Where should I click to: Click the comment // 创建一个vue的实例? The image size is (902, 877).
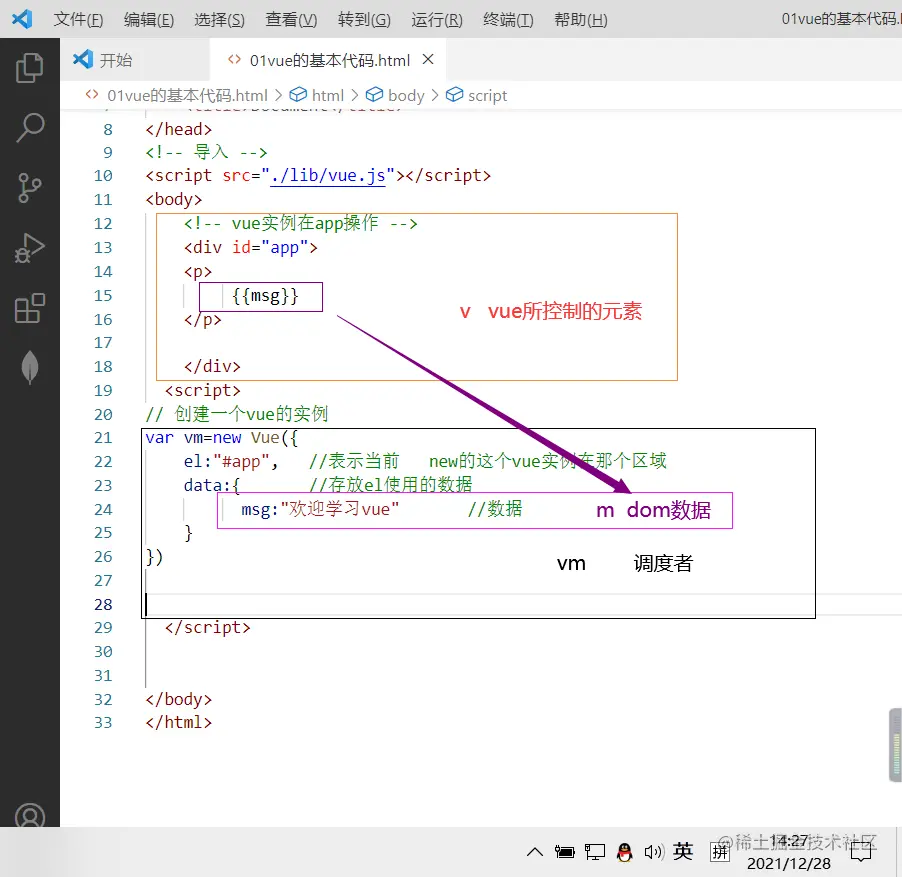(x=236, y=414)
